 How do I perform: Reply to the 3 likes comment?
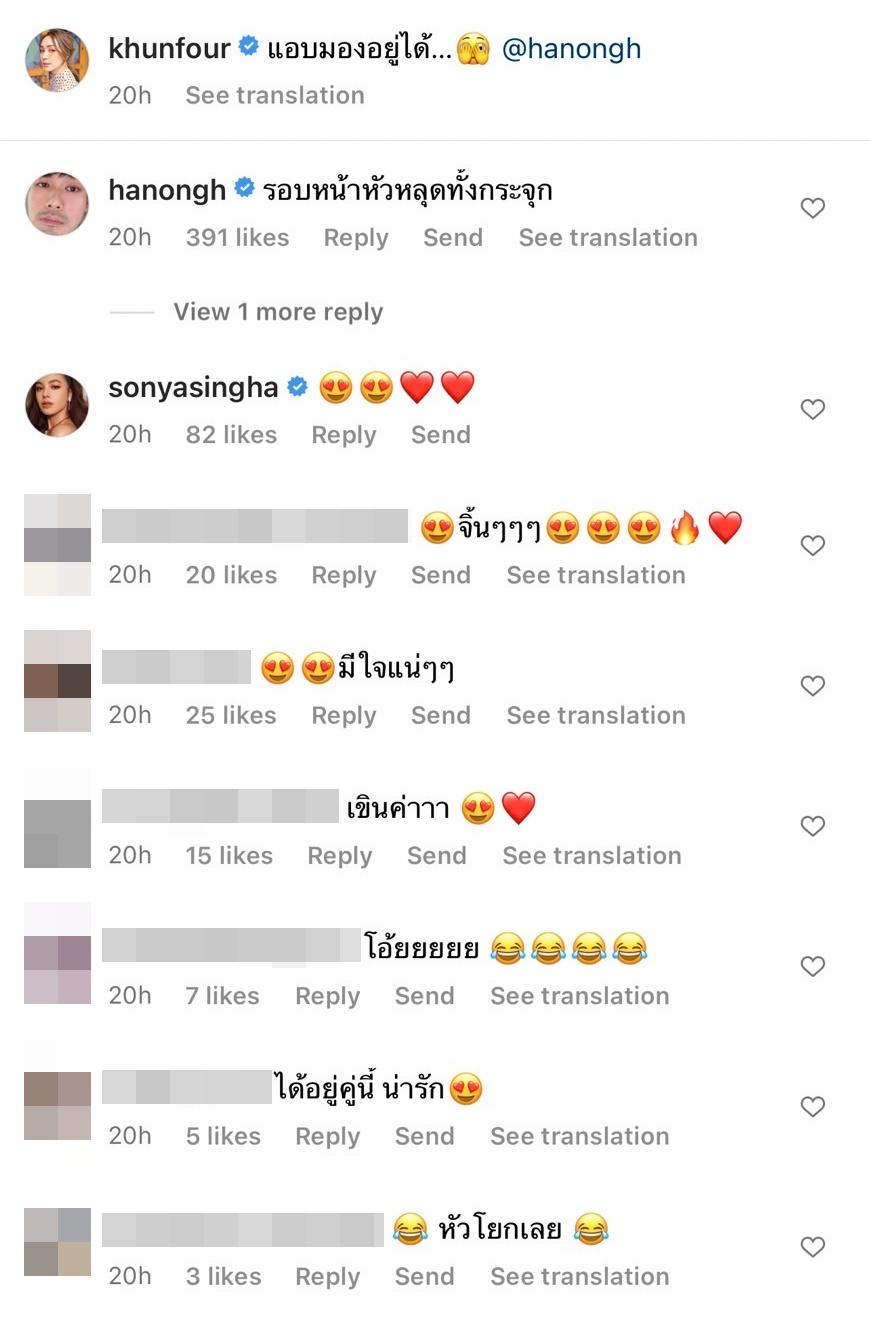[x=328, y=1277]
